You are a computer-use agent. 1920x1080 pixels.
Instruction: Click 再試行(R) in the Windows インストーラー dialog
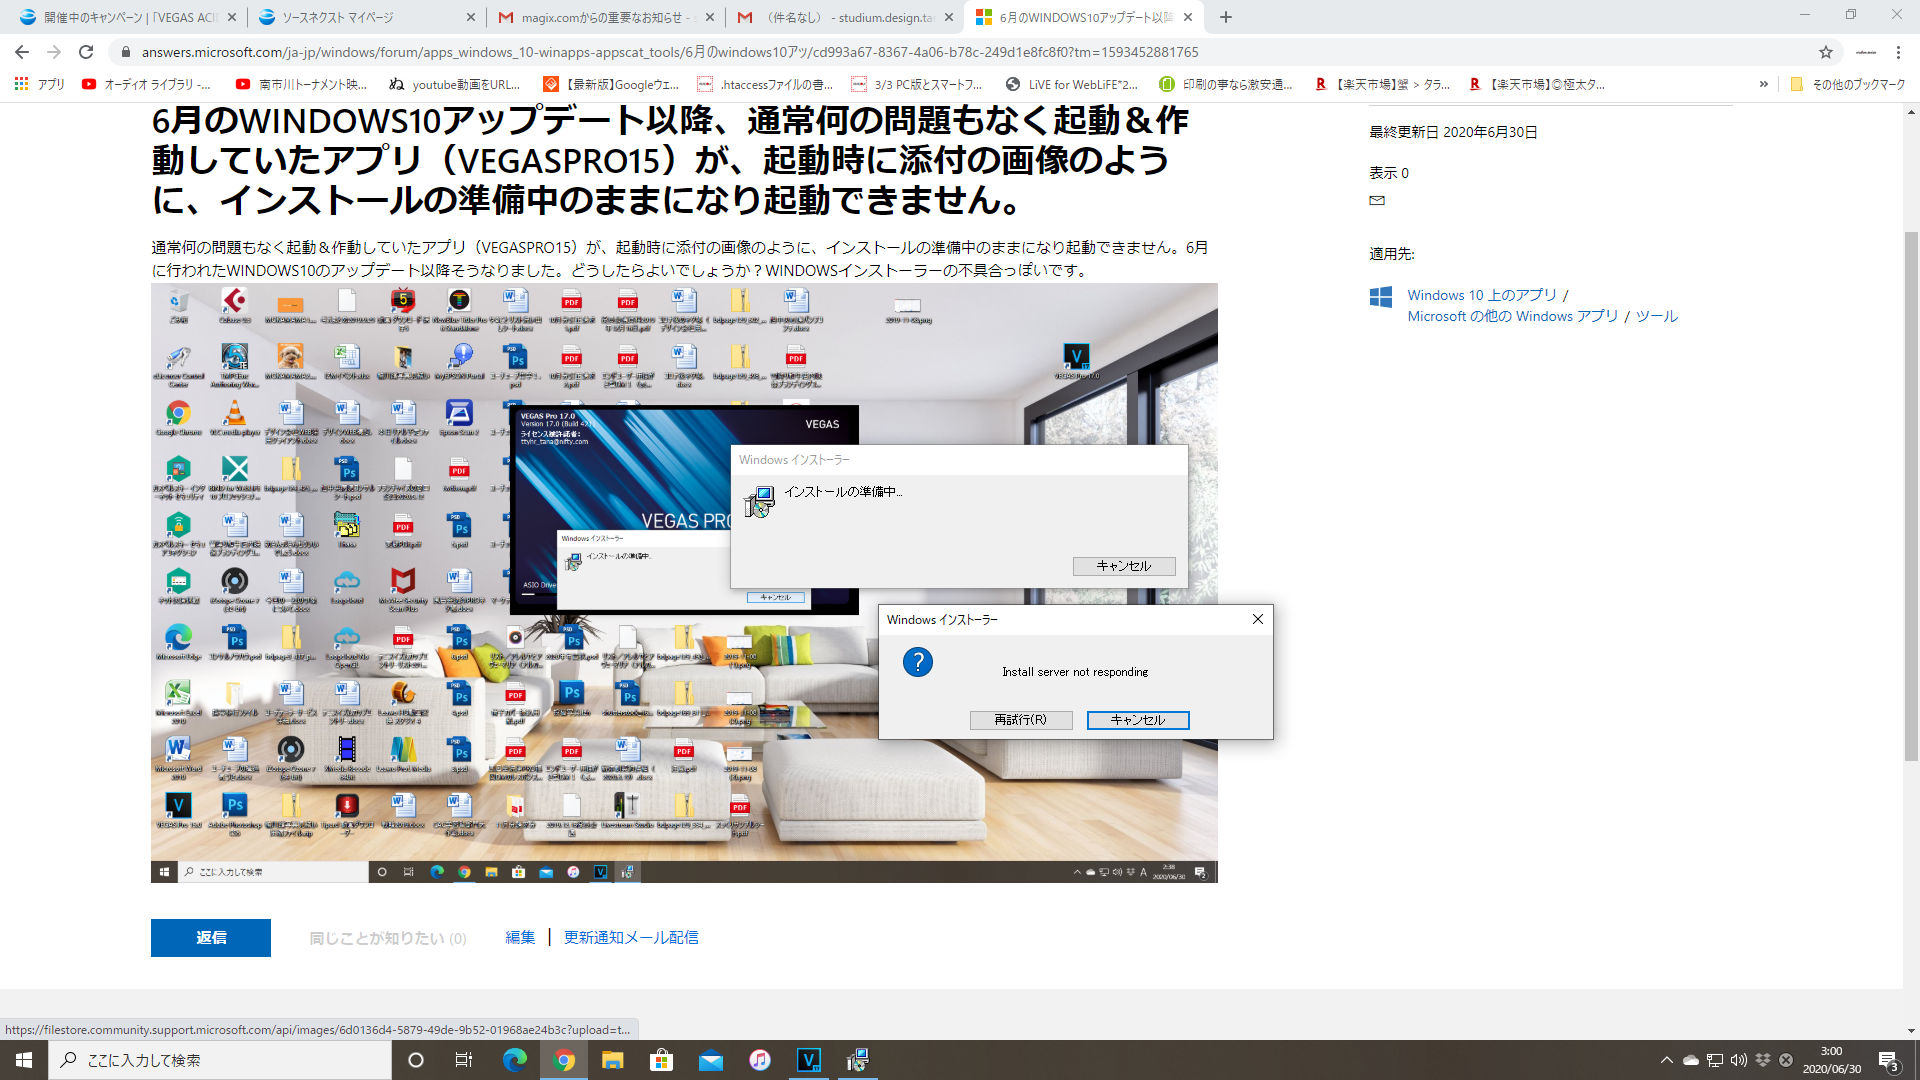1021,720
